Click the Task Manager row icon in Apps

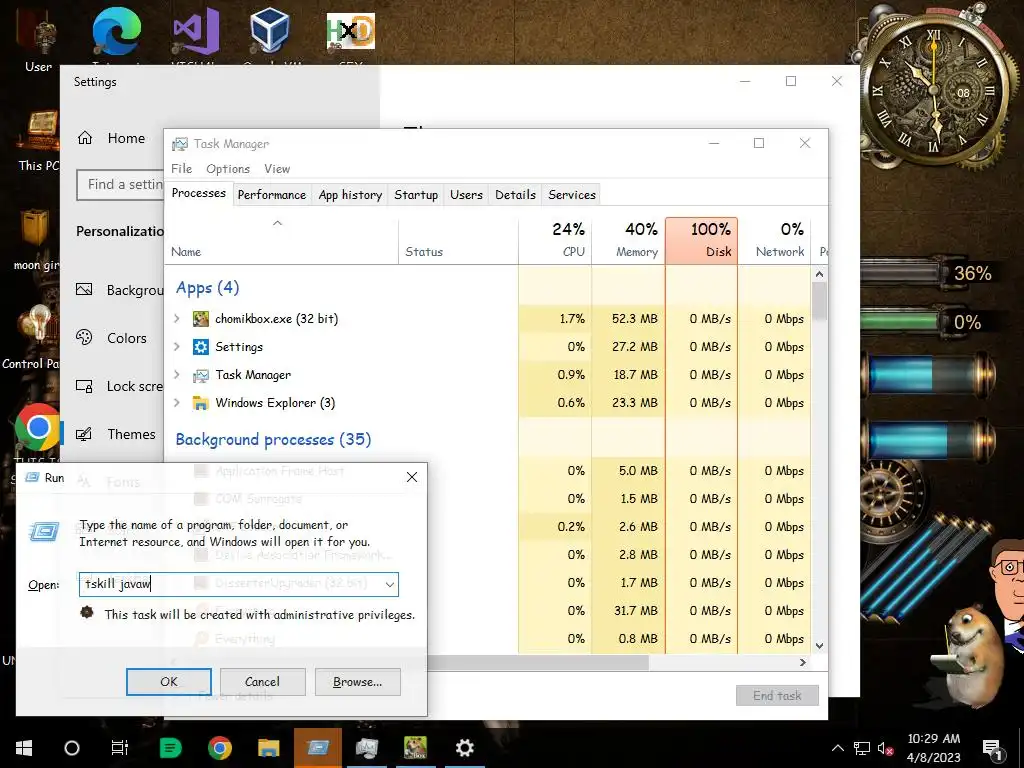pos(200,375)
